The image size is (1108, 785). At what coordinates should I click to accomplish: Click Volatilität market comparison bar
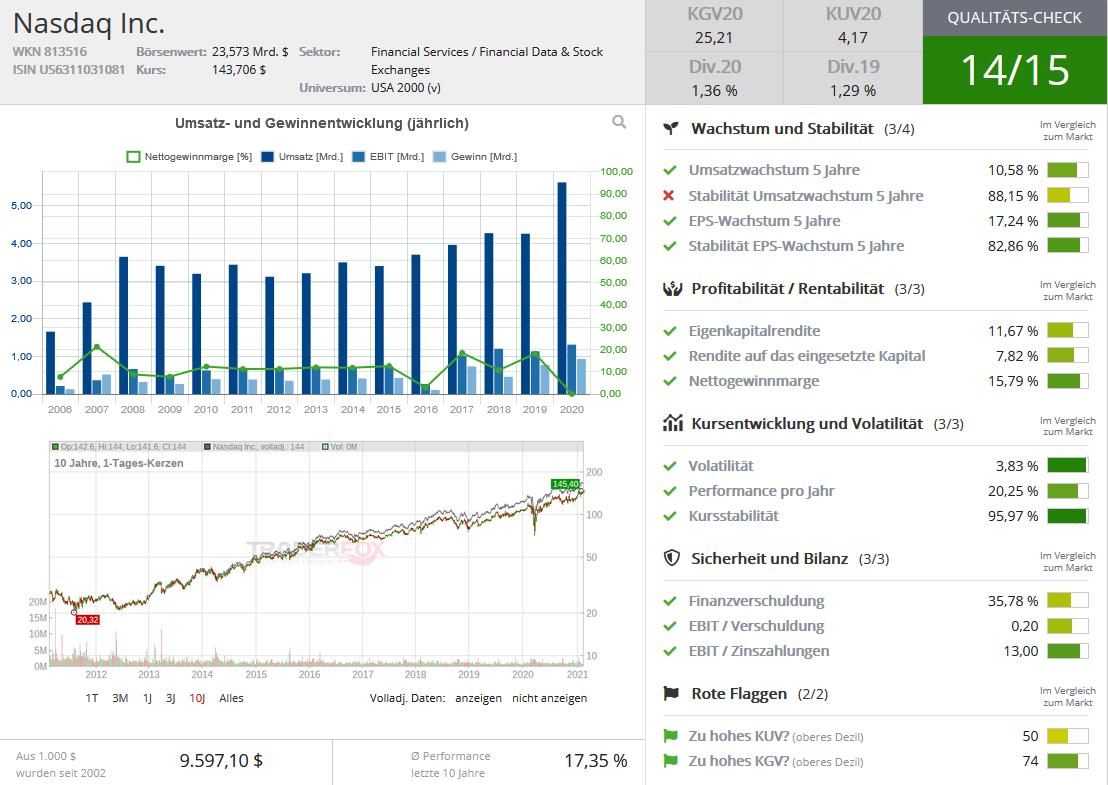point(1068,466)
